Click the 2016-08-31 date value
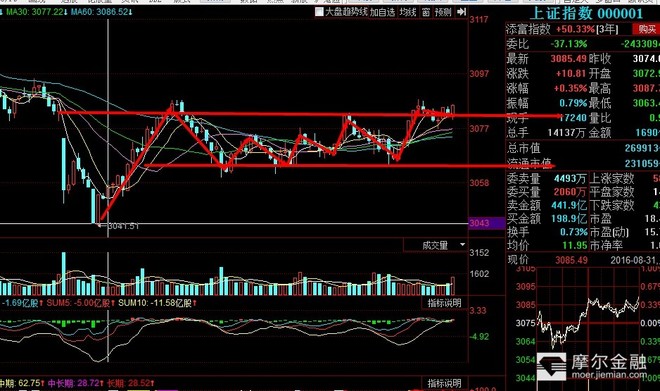This screenshot has width=660, height=391. [x=634, y=260]
